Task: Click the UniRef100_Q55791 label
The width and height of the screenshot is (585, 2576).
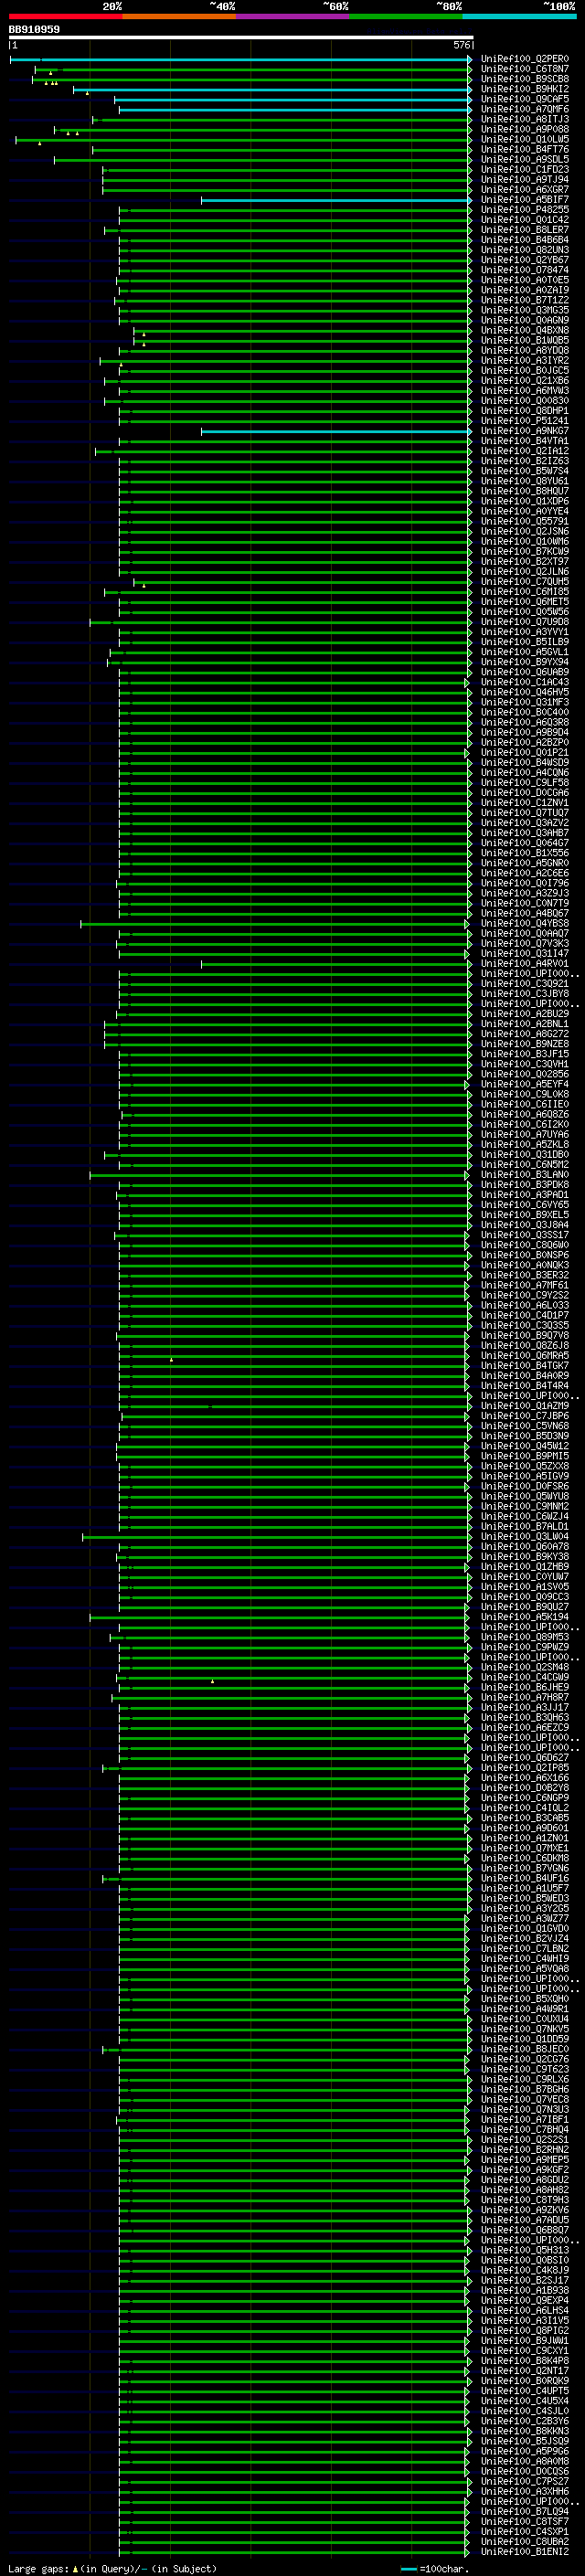Action: click(x=525, y=521)
